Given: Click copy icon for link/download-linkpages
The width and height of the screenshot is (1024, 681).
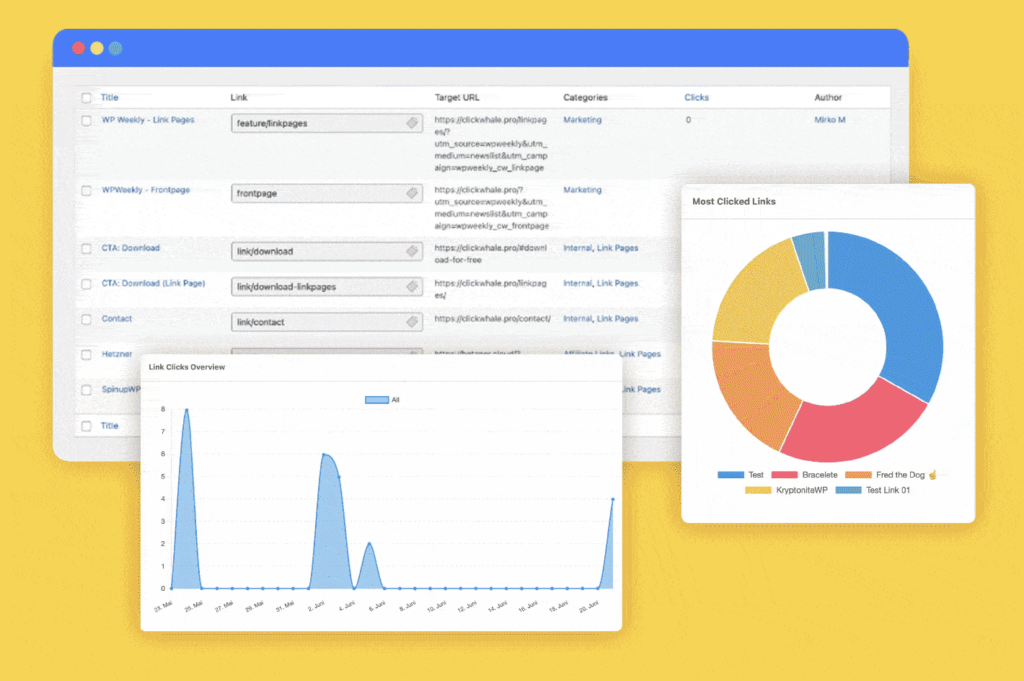Looking at the screenshot, I should pyautogui.click(x=412, y=287).
